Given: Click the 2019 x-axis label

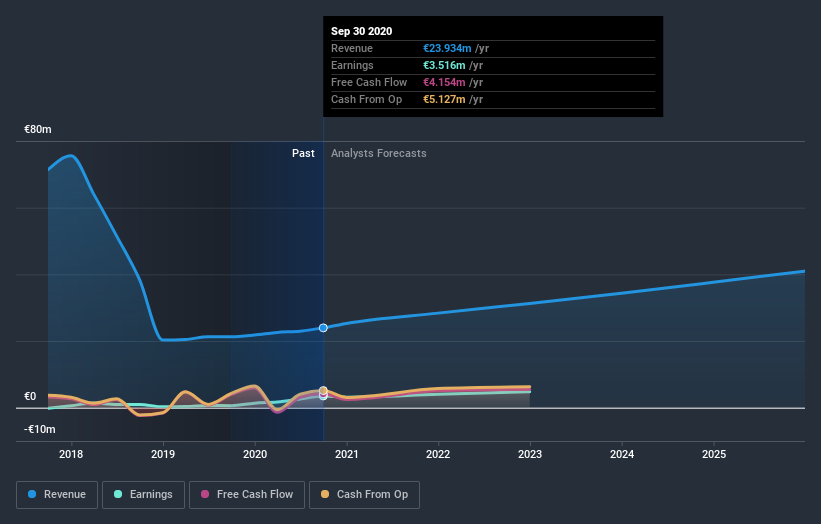Looking at the screenshot, I should coord(163,454).
